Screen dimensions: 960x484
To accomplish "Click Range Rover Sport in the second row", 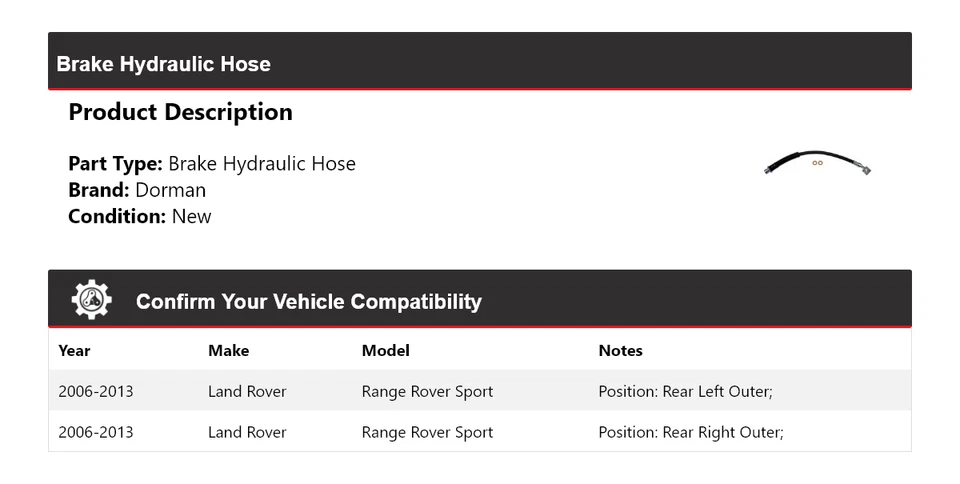I will 427,432.
